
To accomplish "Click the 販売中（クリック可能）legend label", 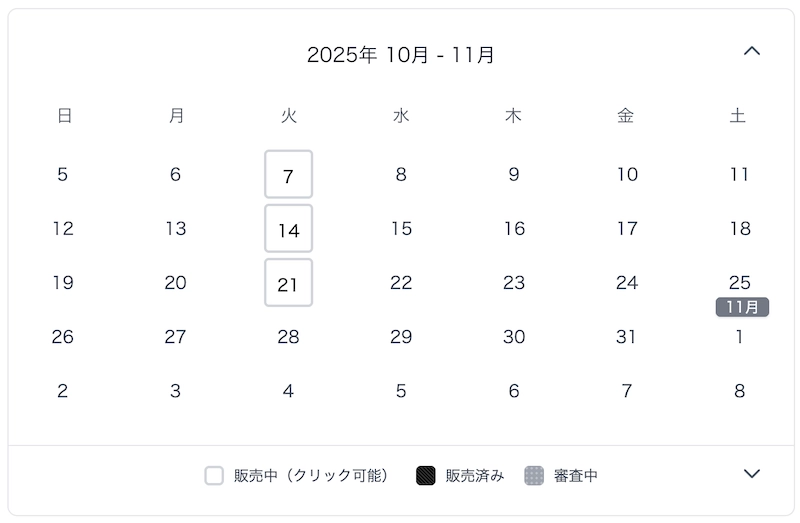I will [311, 476].
